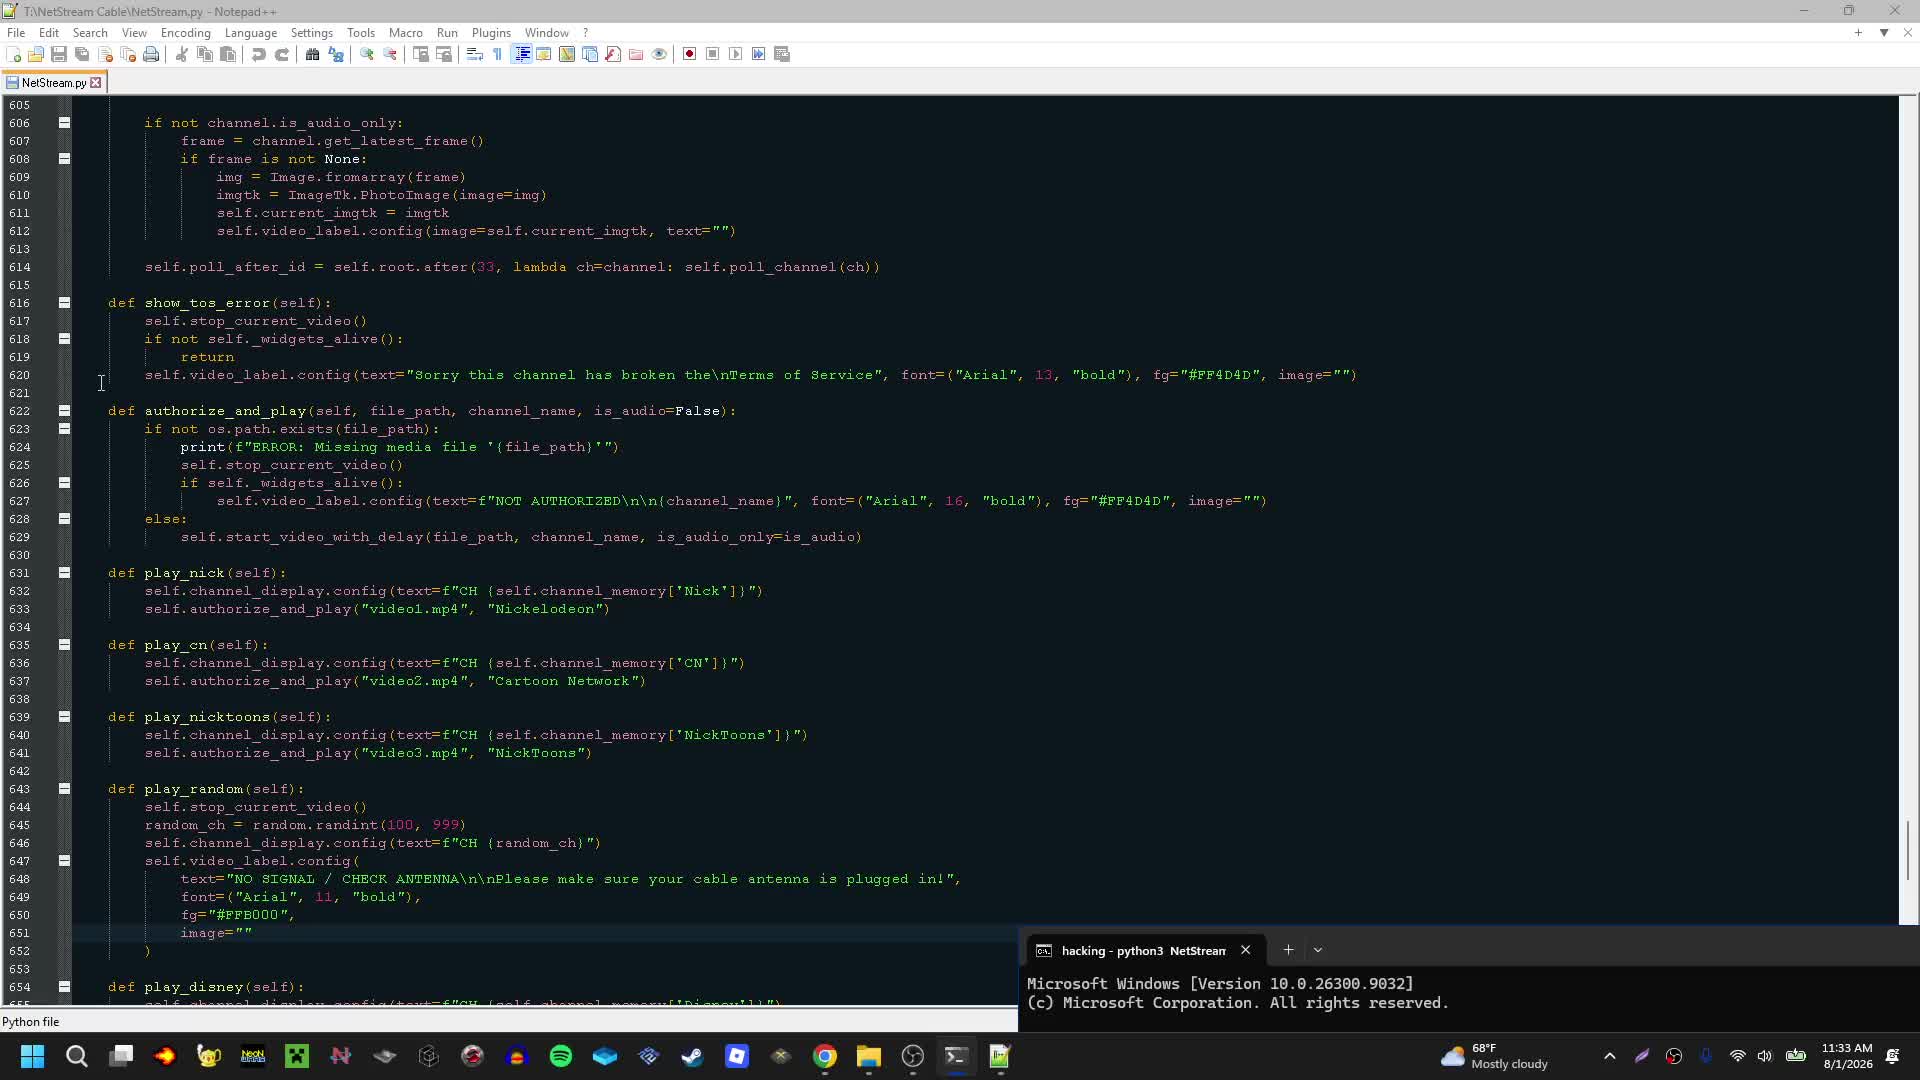This screenshot has height=1080, width=1920.
Task: Toggle show all characters pilcrow icon
Action: click(498, 54)
